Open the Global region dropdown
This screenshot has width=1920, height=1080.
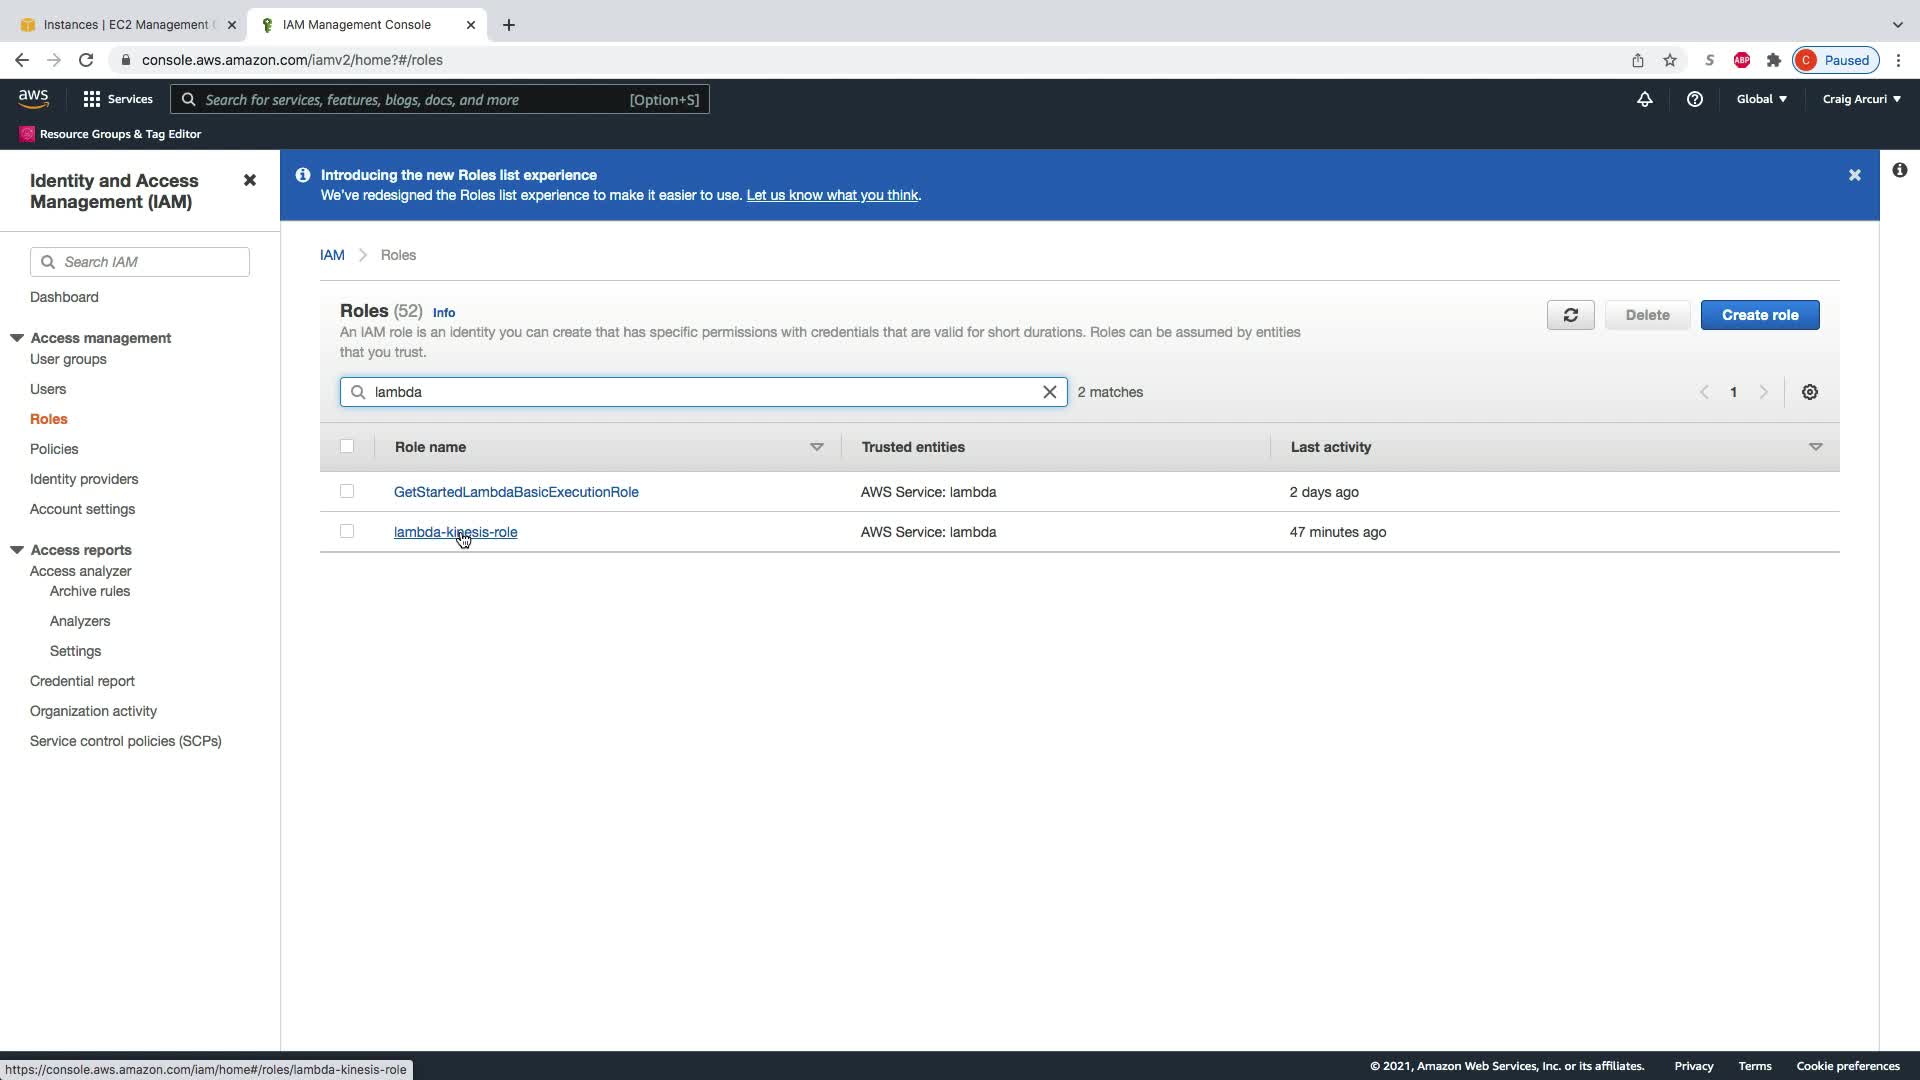pyautogui.click(x=1761, y=99)
